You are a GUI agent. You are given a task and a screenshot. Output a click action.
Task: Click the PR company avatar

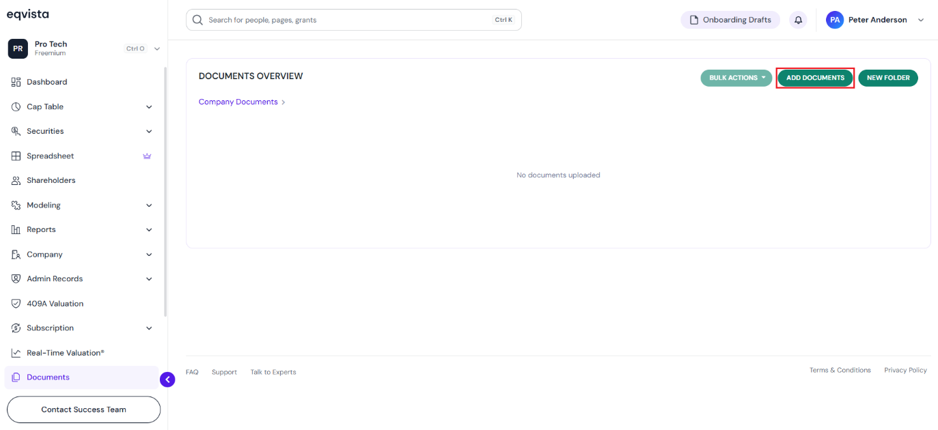[18, 48]
